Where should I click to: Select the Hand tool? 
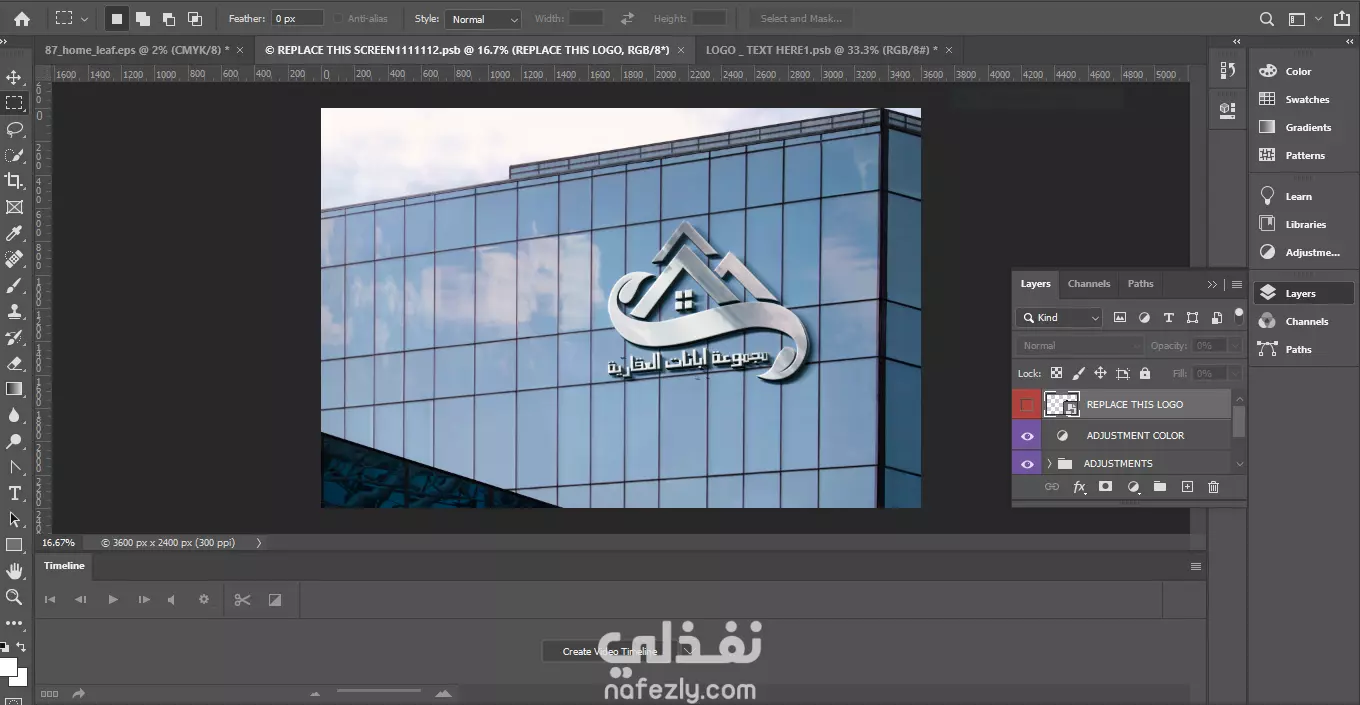14,571
